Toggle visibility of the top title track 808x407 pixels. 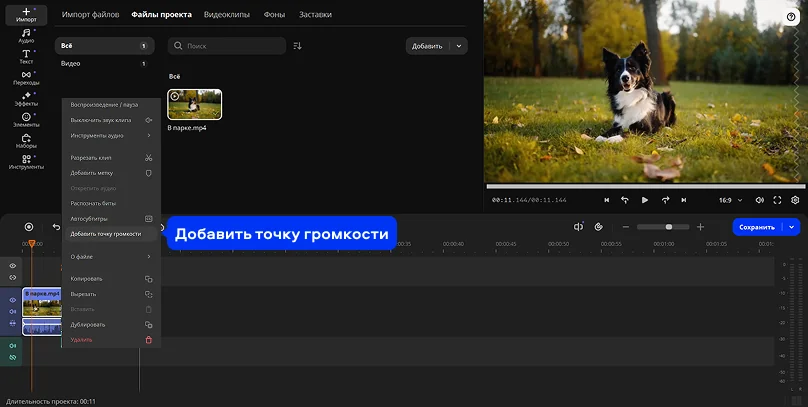(13, 266)
